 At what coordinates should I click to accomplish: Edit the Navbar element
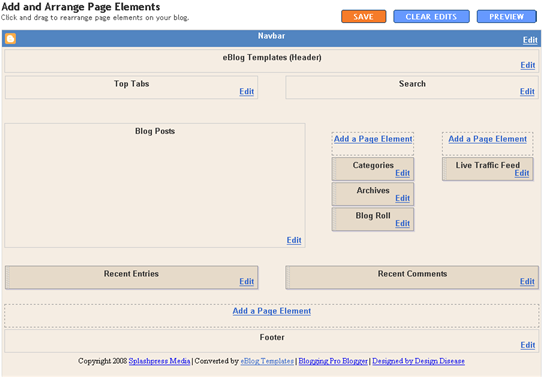tap(530, 40)
